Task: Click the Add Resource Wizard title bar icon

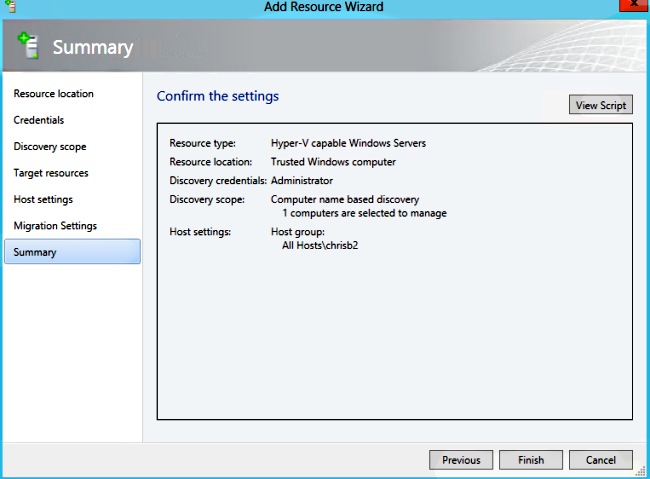Action: pos(11,6)
